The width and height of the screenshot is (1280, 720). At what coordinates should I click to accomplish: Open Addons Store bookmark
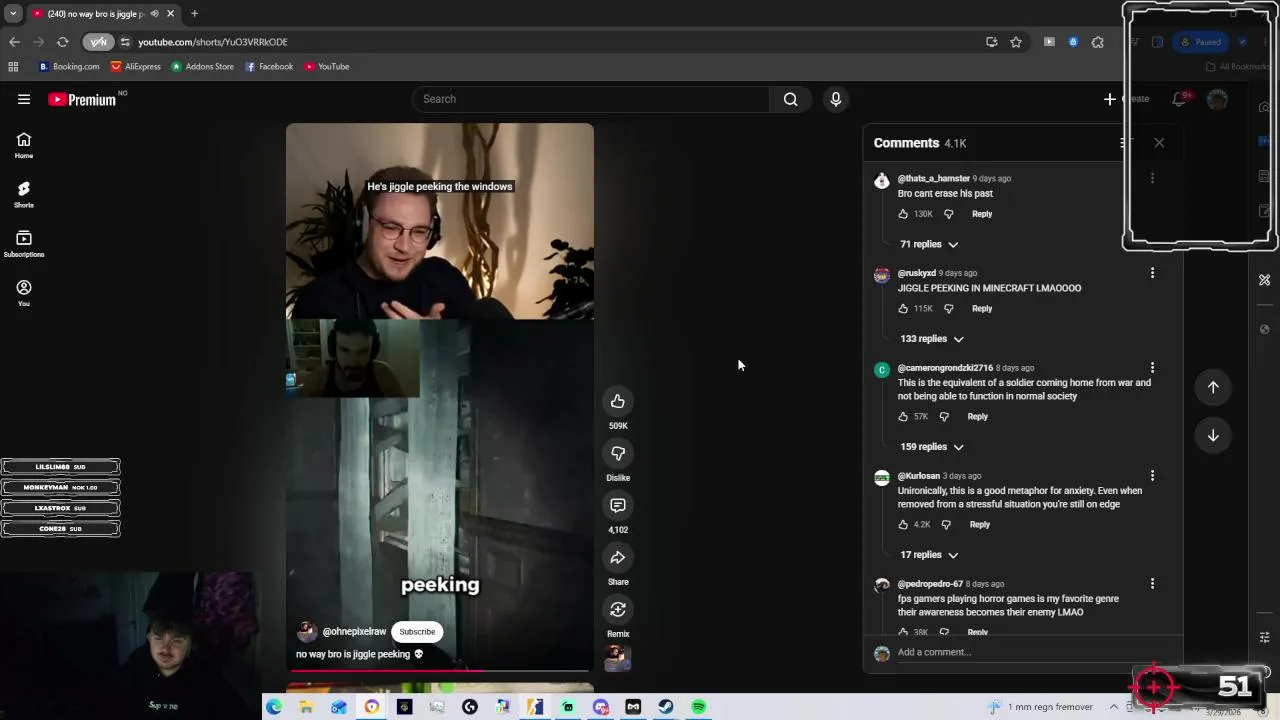(x=202, y=67)
